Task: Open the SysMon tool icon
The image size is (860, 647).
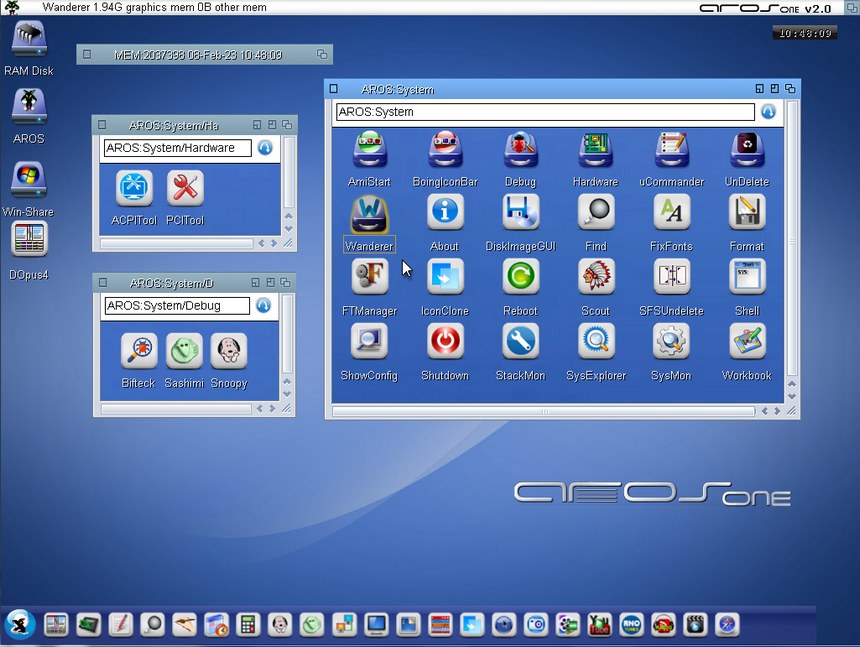Action: pyautogui.click(x=670, y=342)
